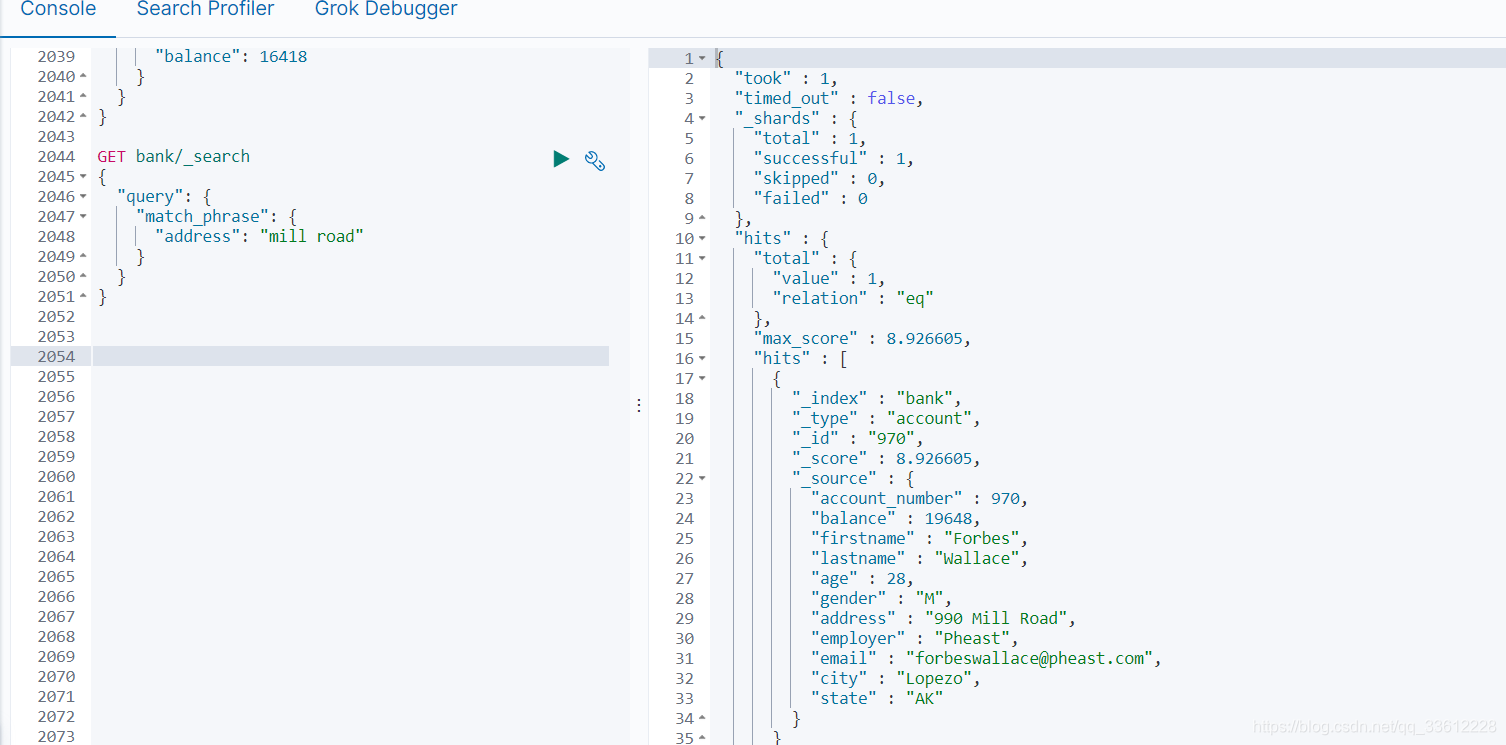
Task: Click the vertical panel resize handle dots
Action: [639, 404]
